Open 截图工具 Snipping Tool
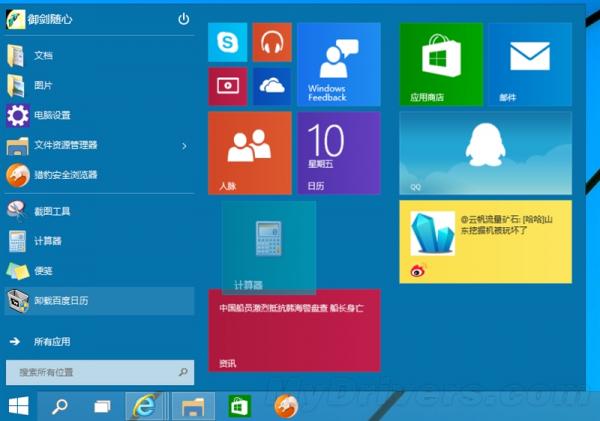This screenshot has height=421, width=600. (99, 211)
